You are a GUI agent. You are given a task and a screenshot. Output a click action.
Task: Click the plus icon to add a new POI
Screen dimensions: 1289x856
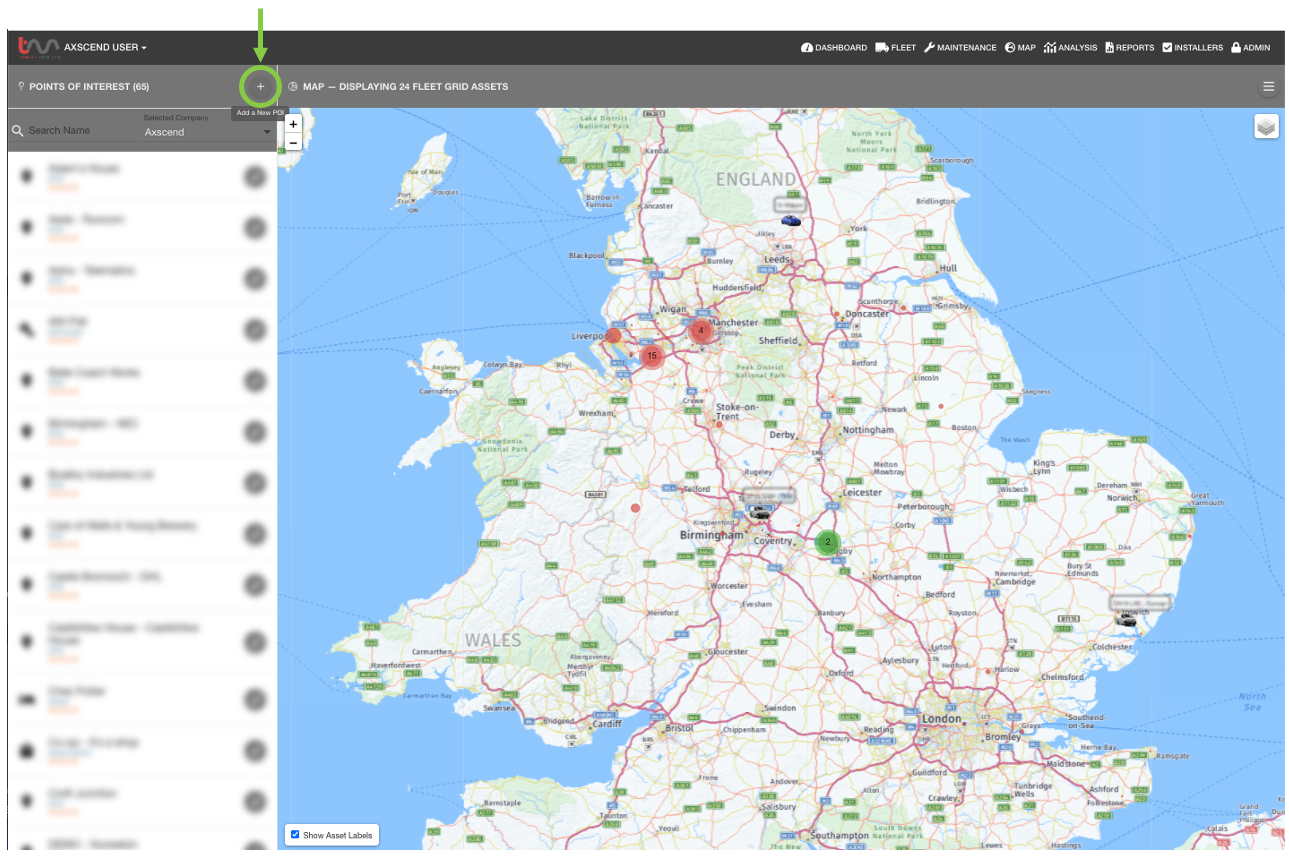(260, 87)
